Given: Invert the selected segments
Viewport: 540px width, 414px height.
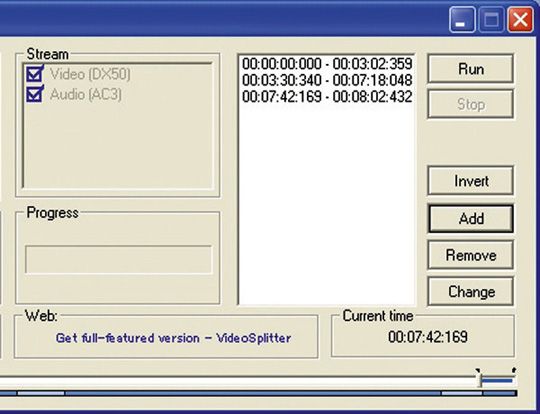Looking at the screenshot, I should (470, 181).
